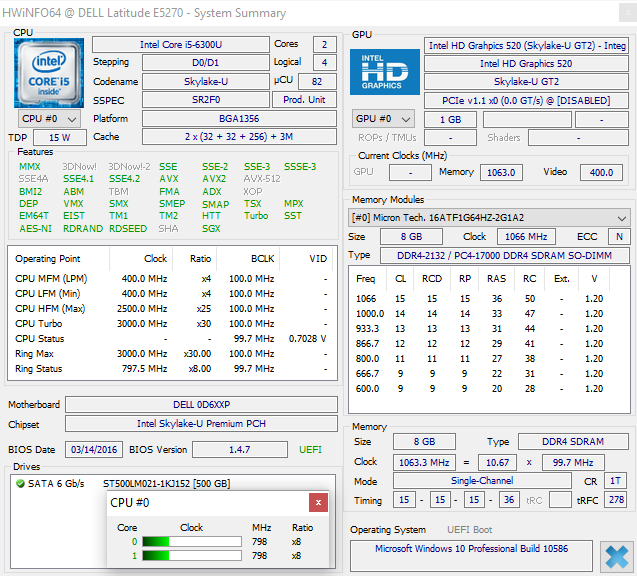This screenshot has height=576, width=637.
Task: Click the CR value 1T
Action: coord(615,481)
